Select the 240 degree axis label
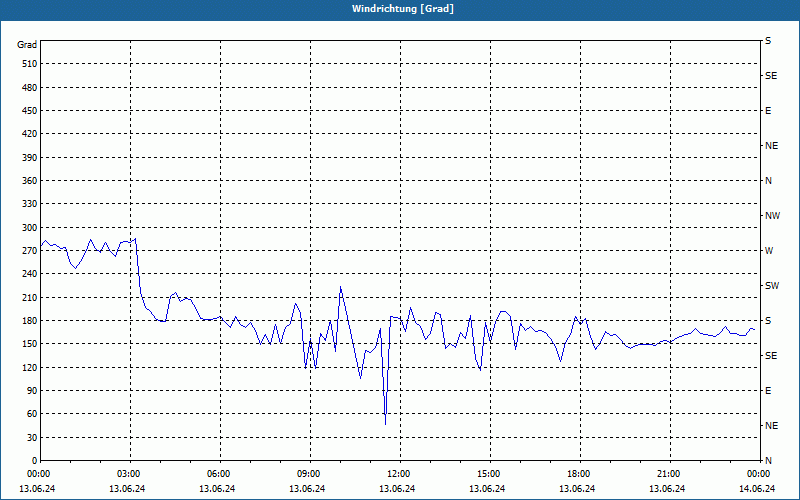Image resolution: width=800 pixels, height=500 pixels. click(30, 274)
